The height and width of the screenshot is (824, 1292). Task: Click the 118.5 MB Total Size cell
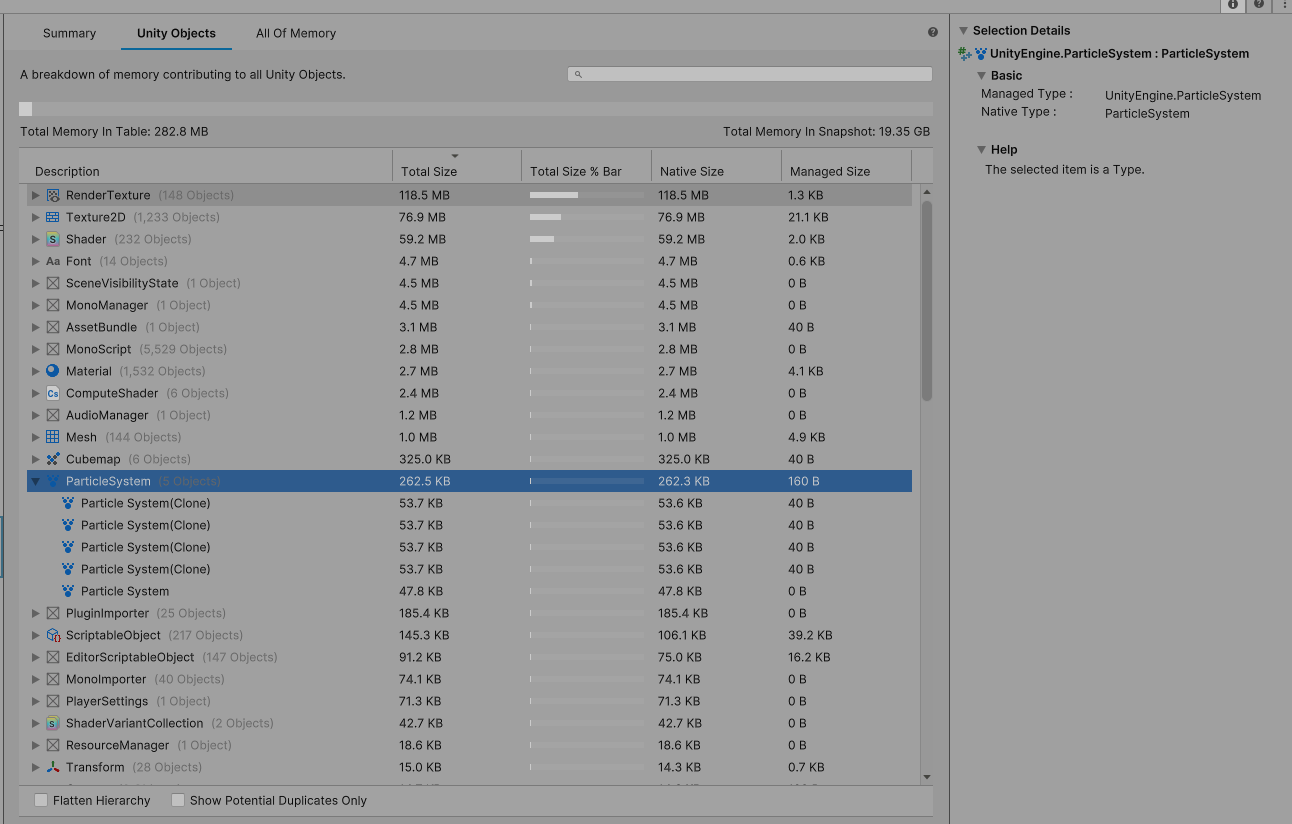click(424, 195)
